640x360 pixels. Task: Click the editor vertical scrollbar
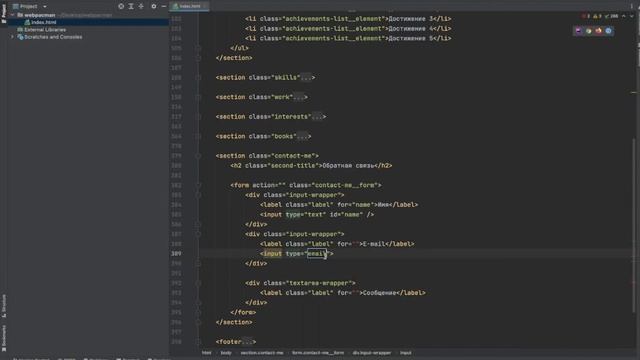[634, 224]
